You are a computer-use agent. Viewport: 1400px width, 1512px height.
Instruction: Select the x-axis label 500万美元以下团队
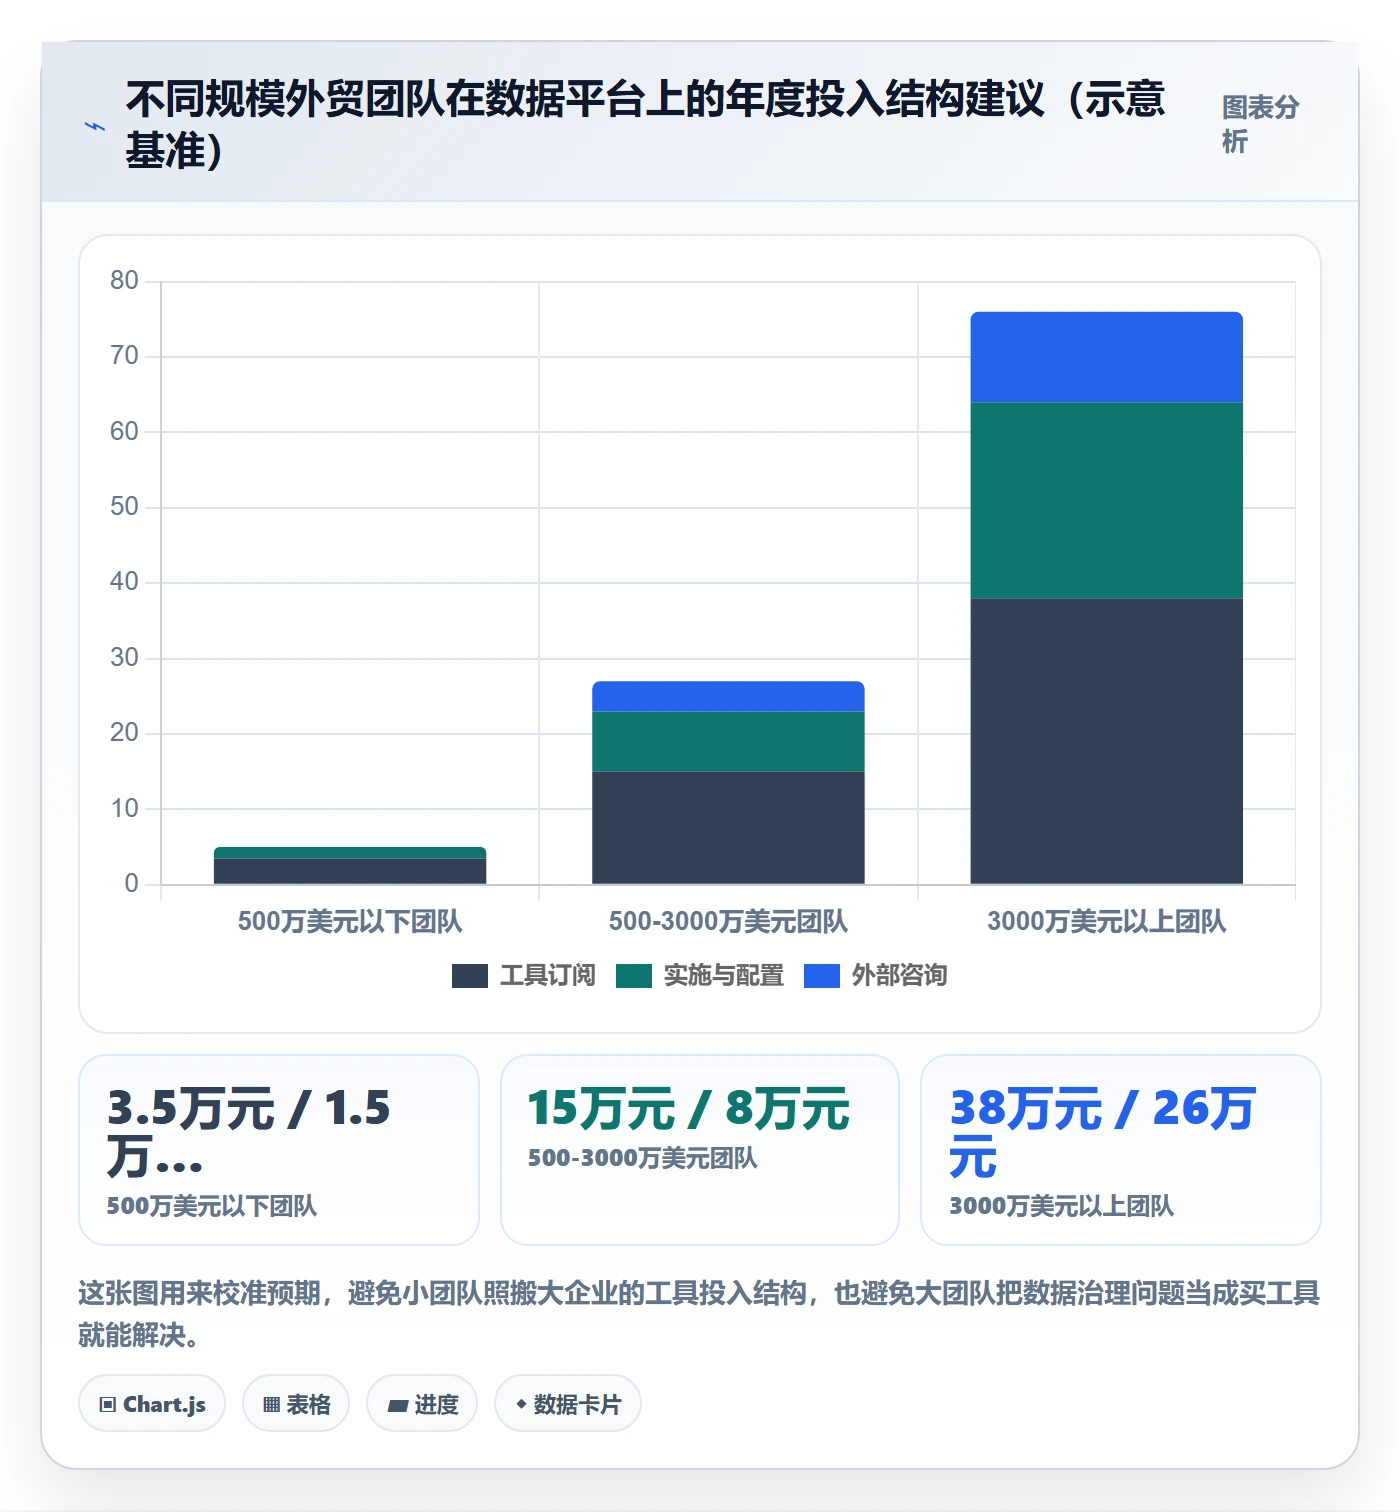point(350,921)
